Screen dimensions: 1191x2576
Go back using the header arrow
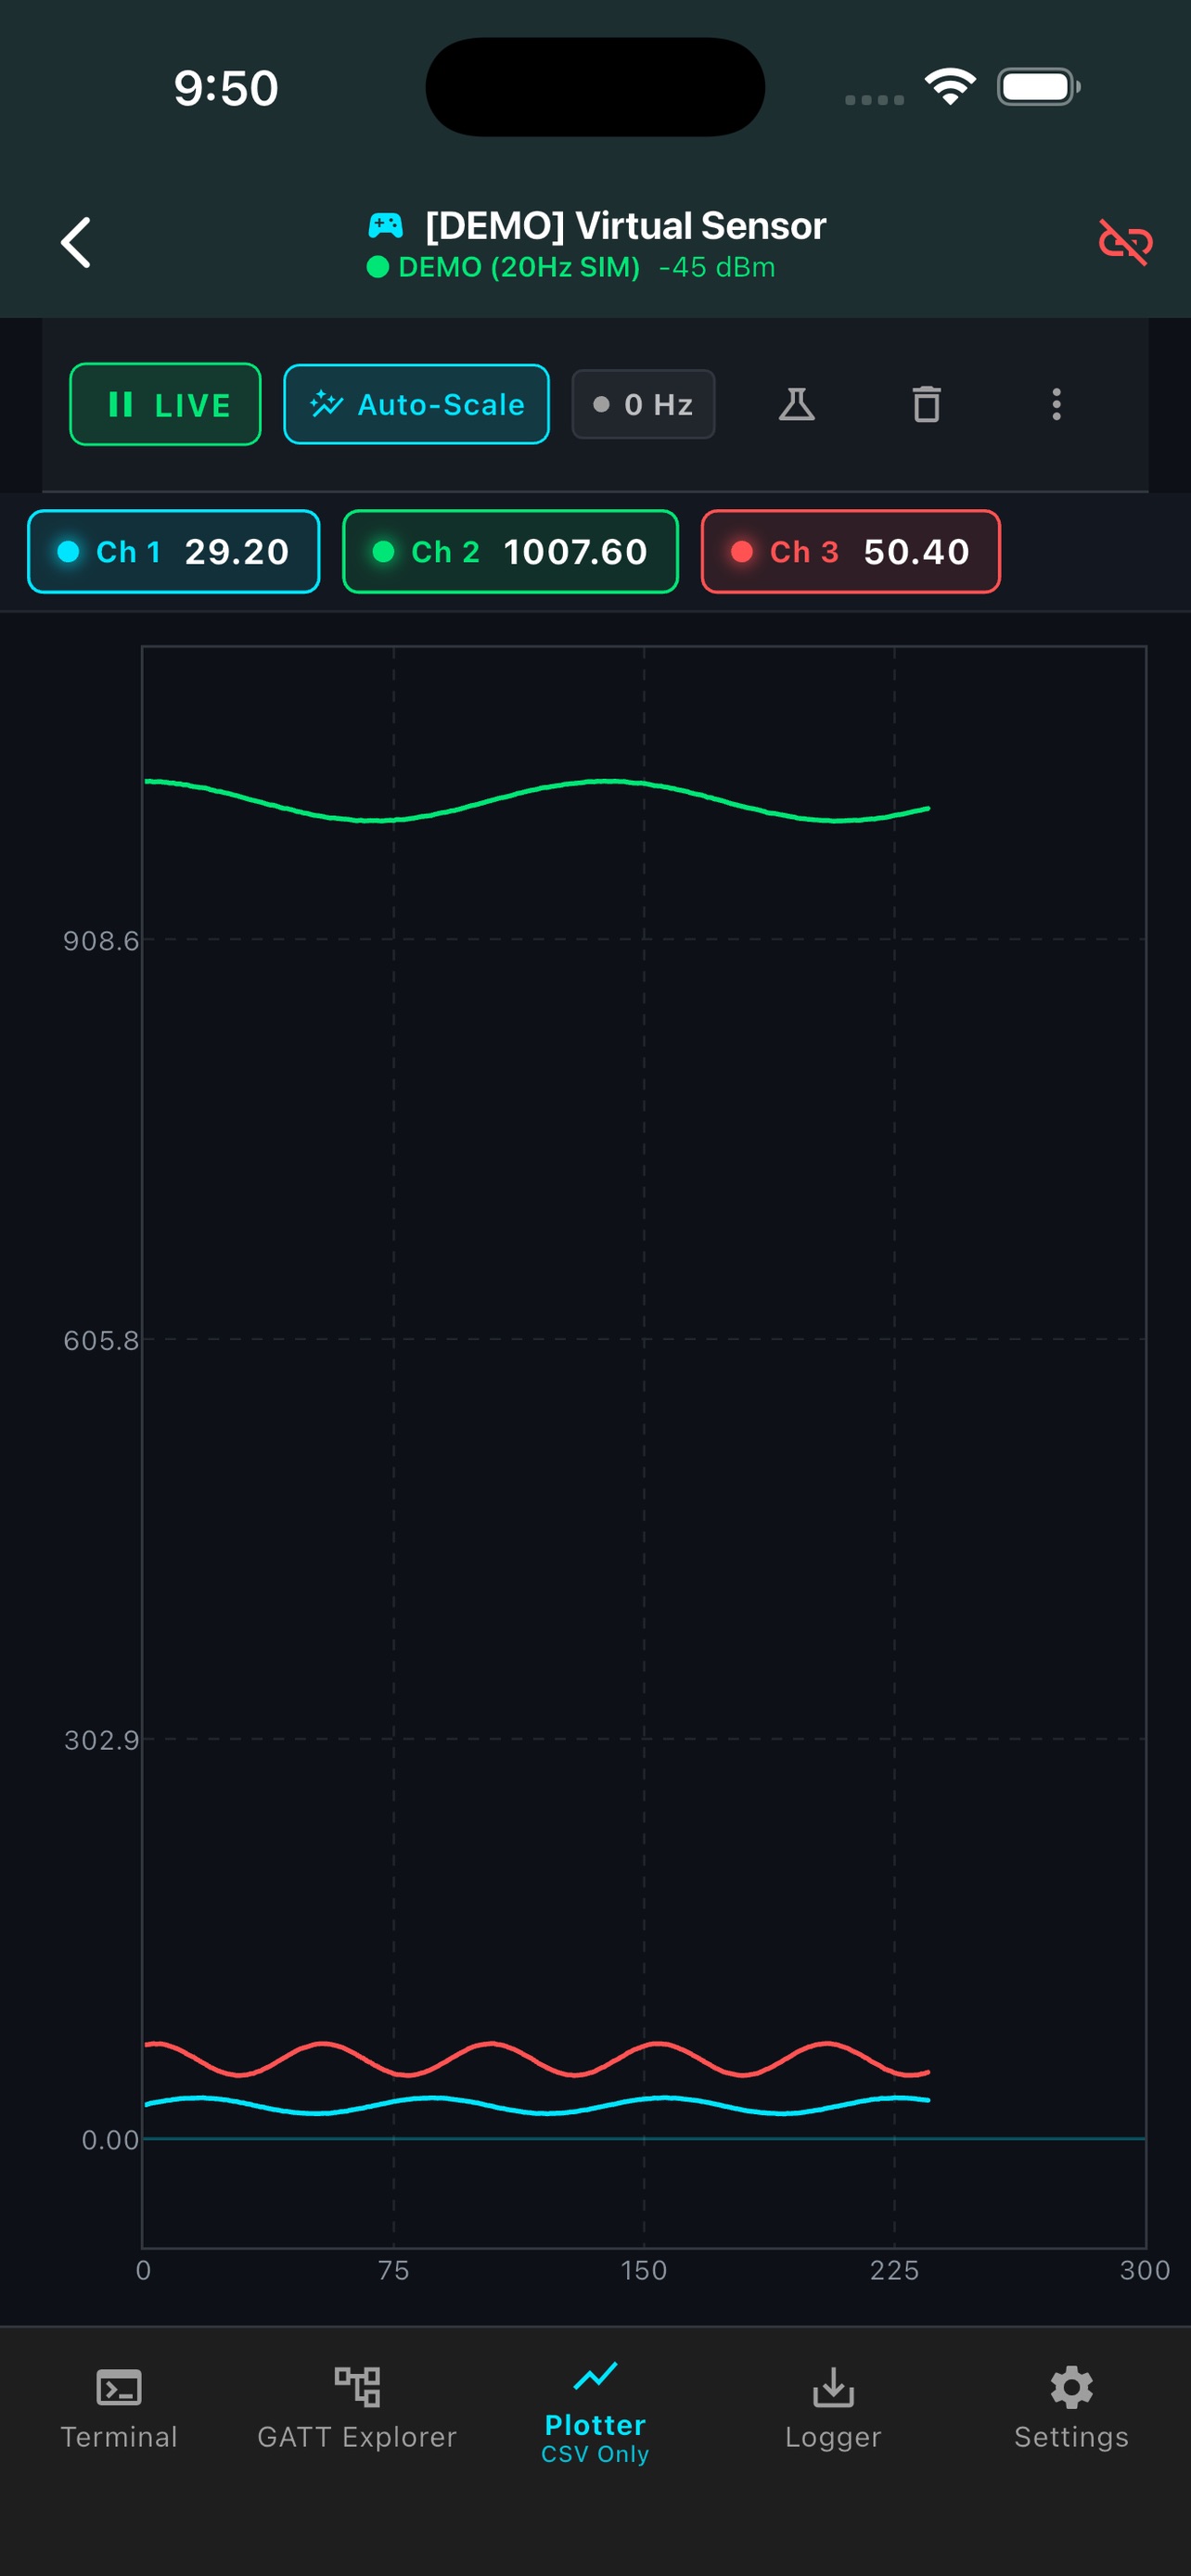76,243
